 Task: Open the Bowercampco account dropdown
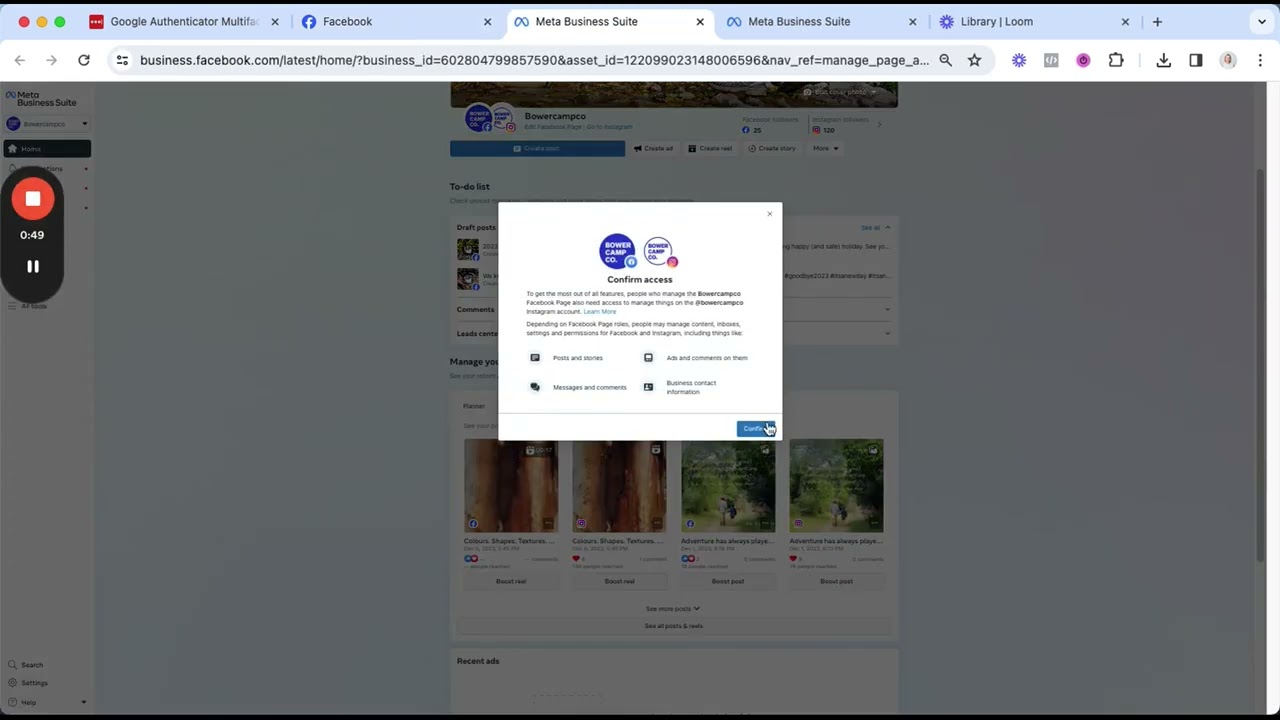pos(47,124)
